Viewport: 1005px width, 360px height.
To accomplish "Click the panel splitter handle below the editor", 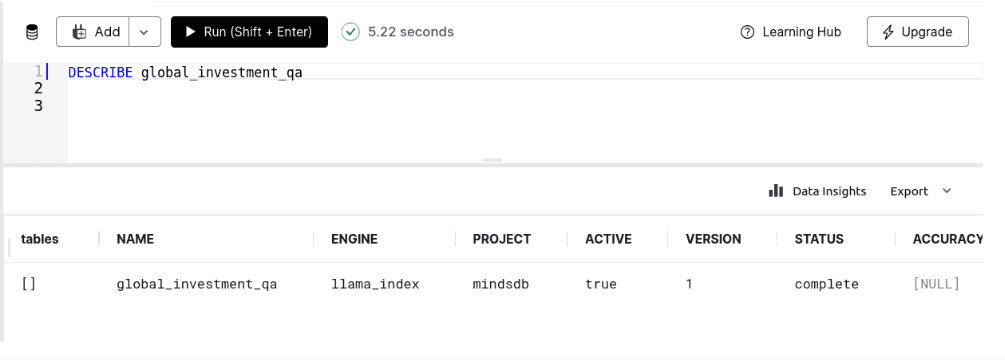I will click(x=492, y=160).
